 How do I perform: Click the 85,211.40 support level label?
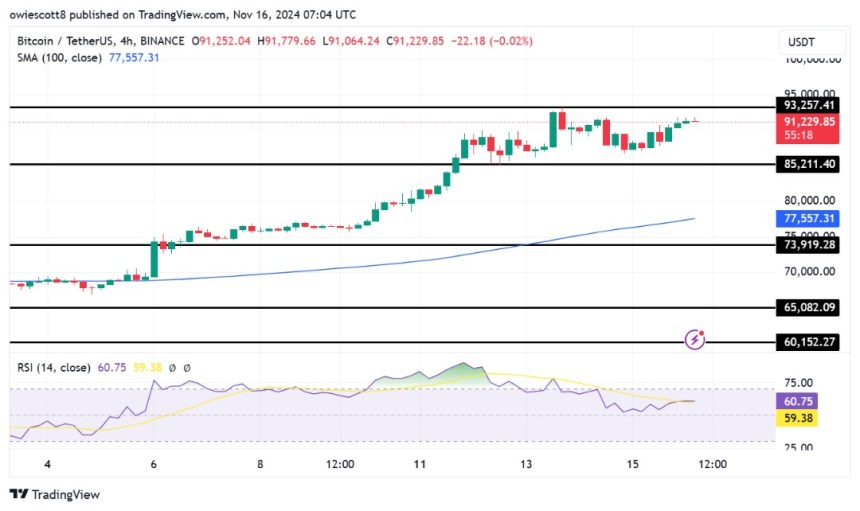(x=810, y=163)
